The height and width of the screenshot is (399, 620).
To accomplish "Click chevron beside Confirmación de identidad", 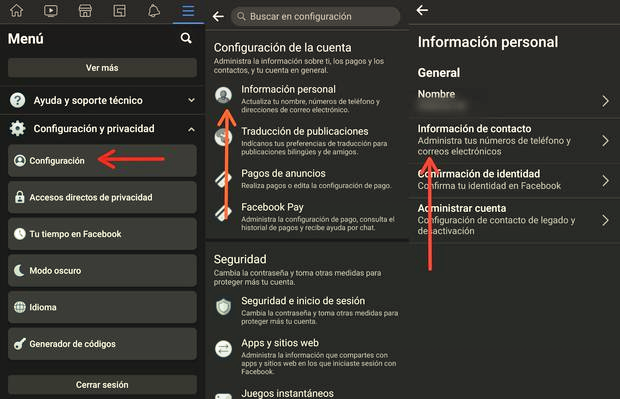I will [605, 180].
